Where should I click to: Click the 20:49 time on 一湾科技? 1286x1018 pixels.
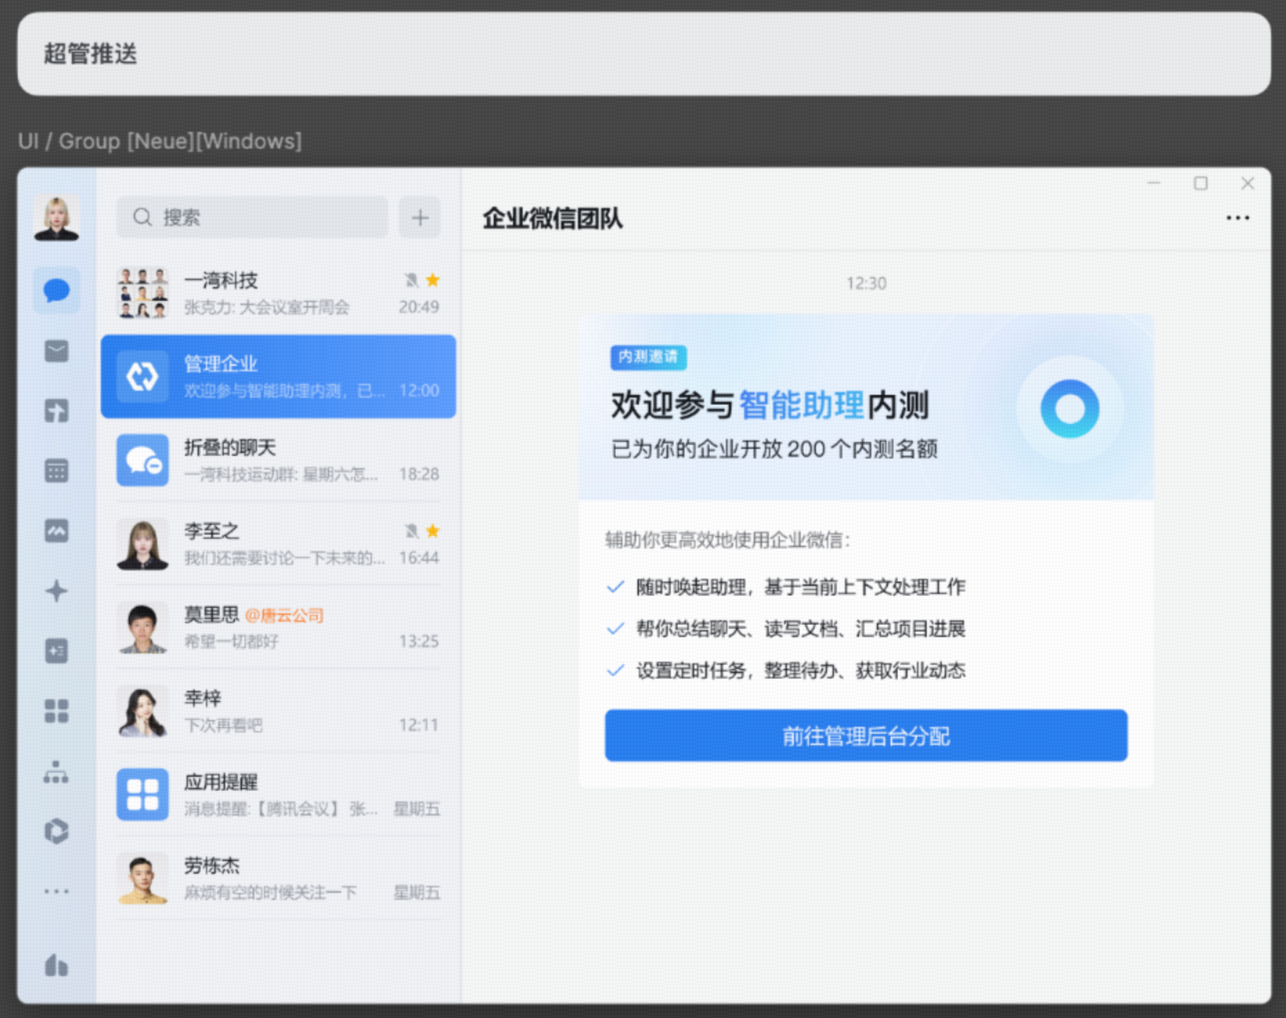pos(419,307)
